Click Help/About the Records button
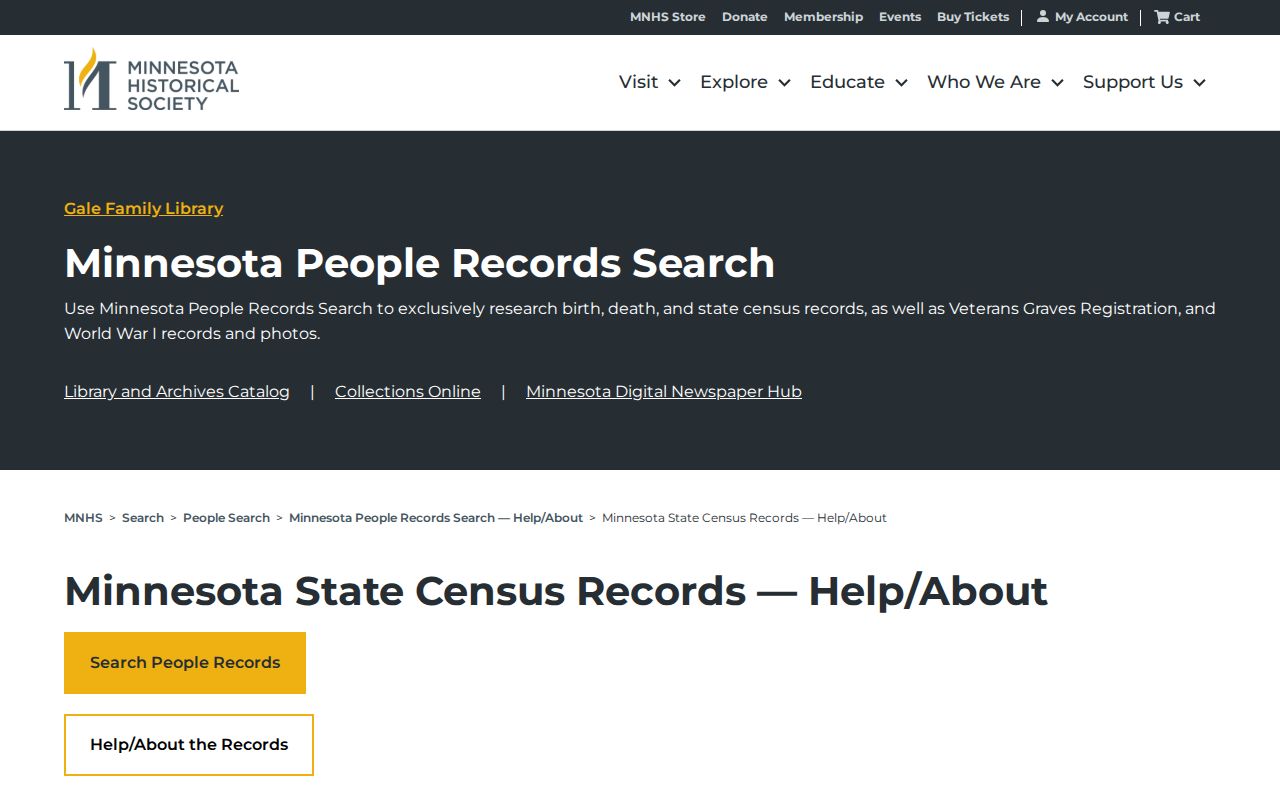 189,745
